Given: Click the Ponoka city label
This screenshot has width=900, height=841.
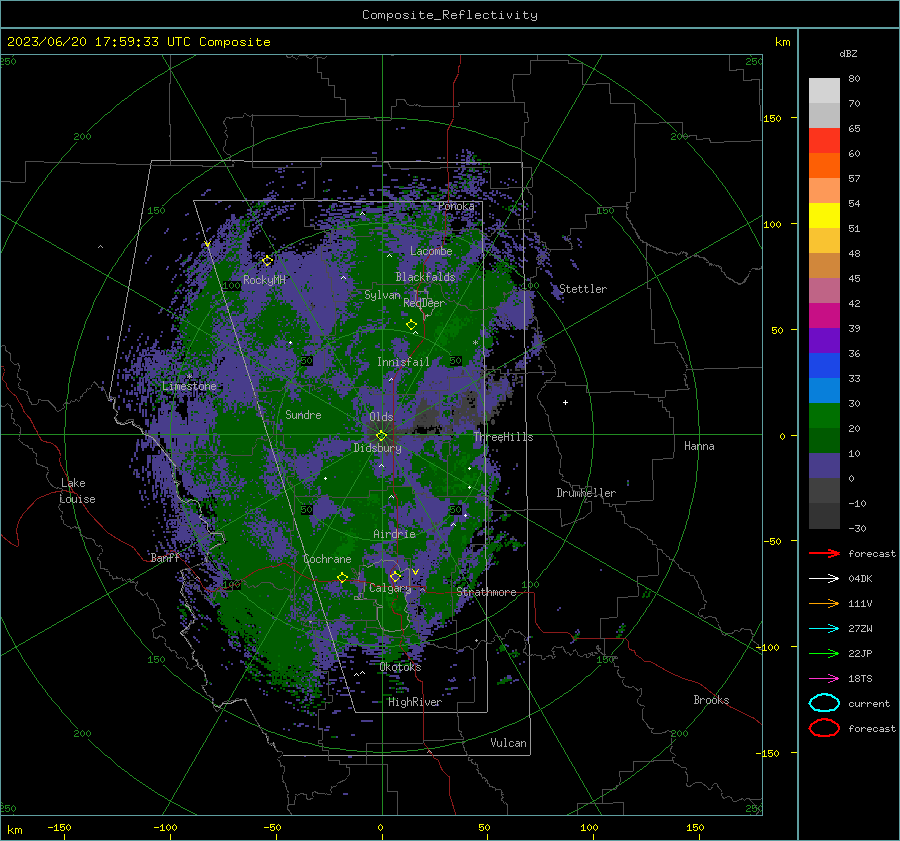Looking at the screenshot, I should tap(456, 206).
